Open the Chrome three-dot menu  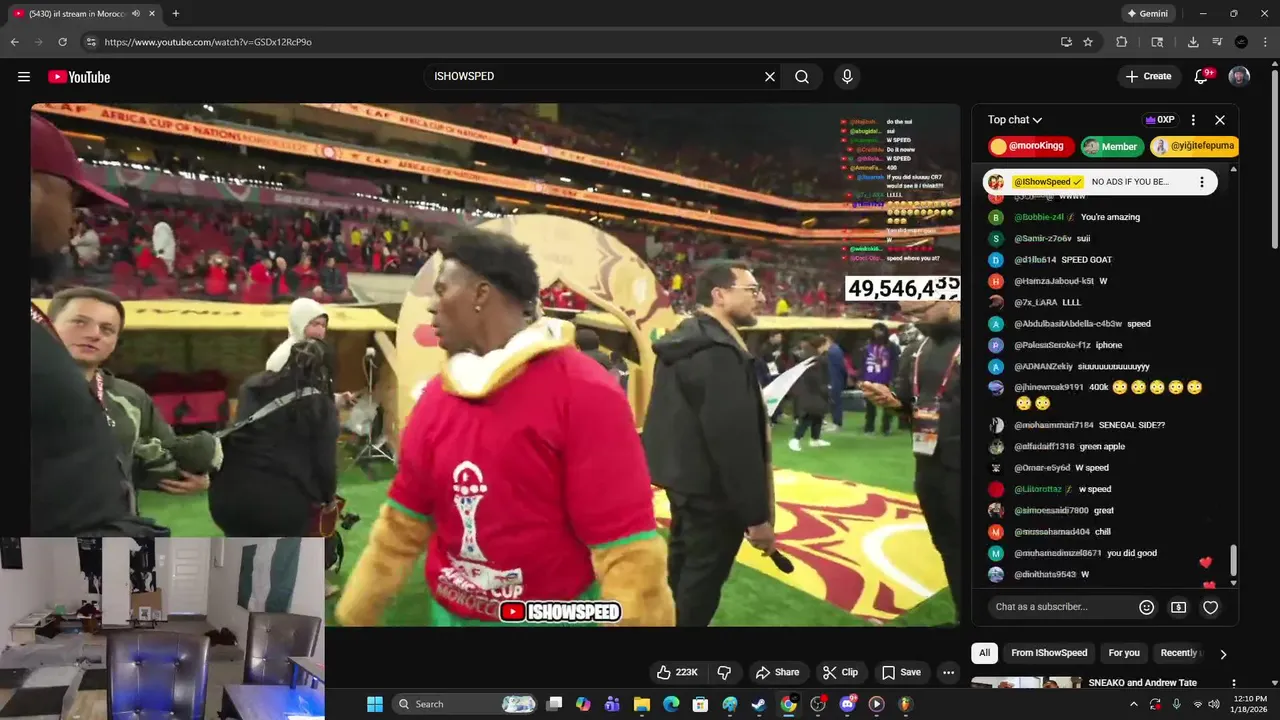[x=1265, y=42]
